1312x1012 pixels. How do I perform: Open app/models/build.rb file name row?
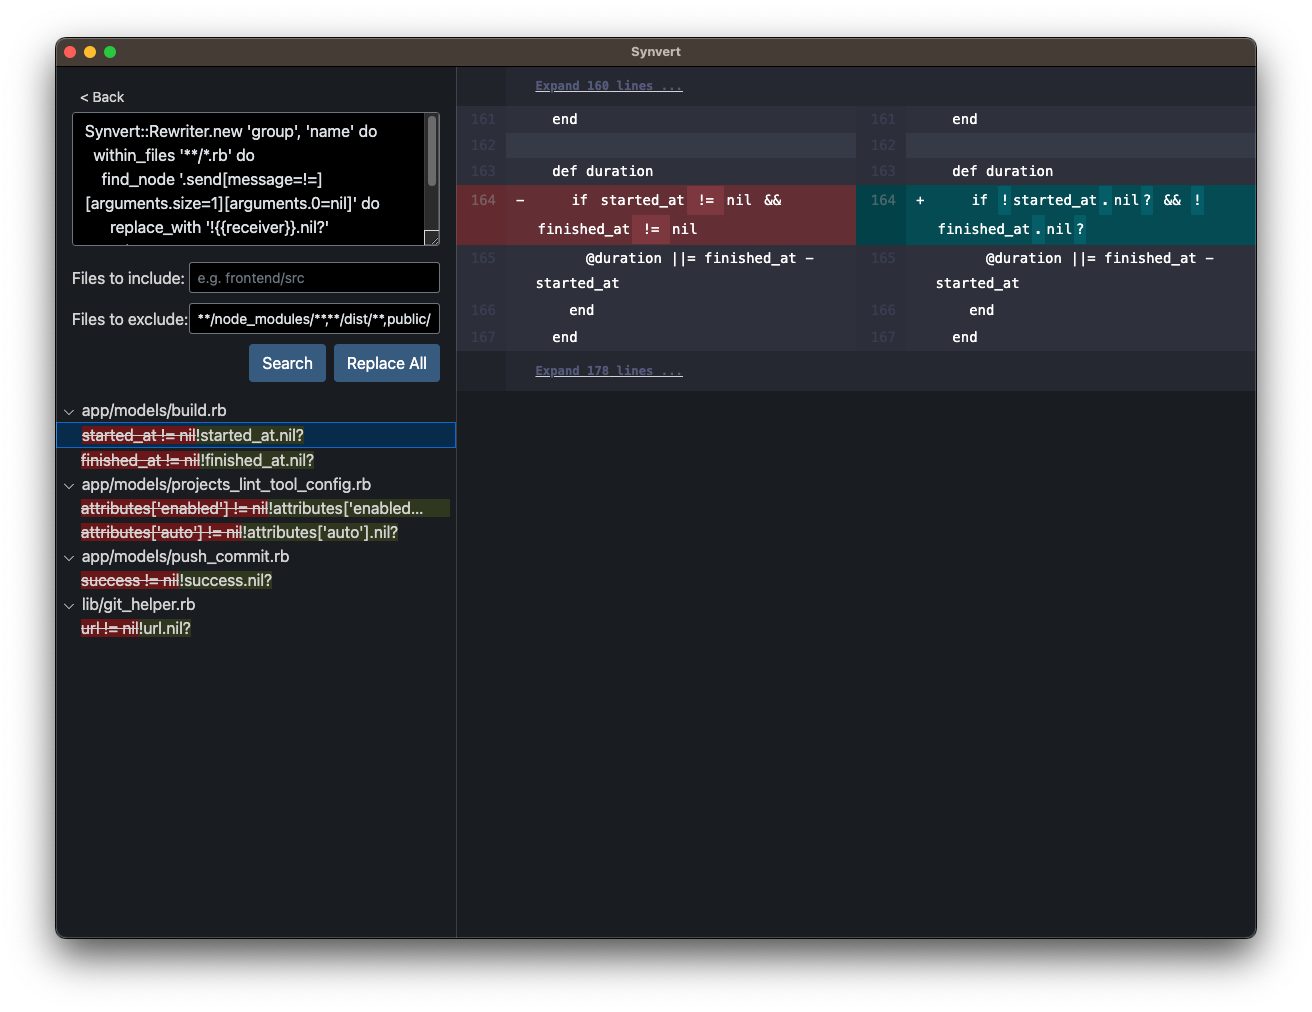[x=154, y=410]
